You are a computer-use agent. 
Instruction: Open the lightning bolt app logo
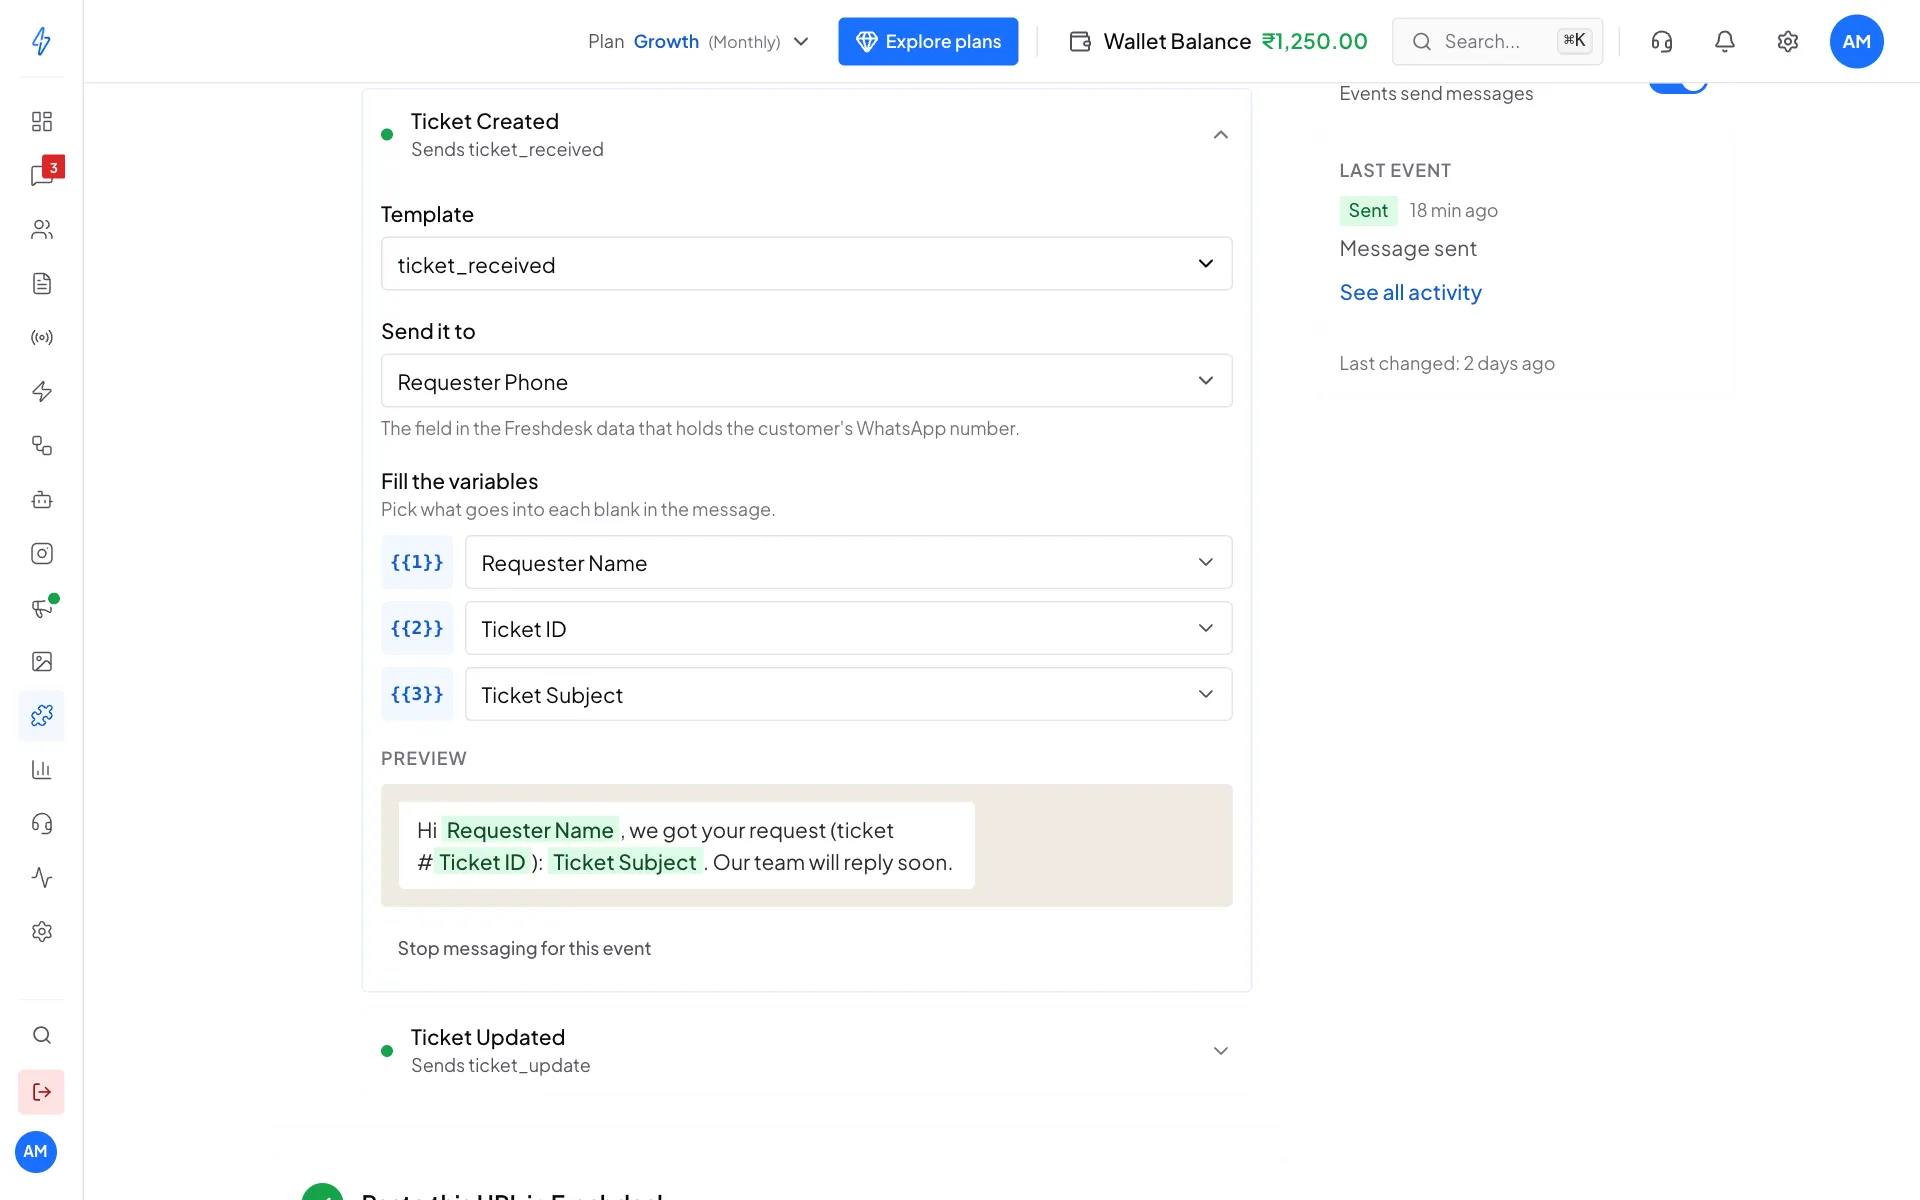tap(41, 41)
